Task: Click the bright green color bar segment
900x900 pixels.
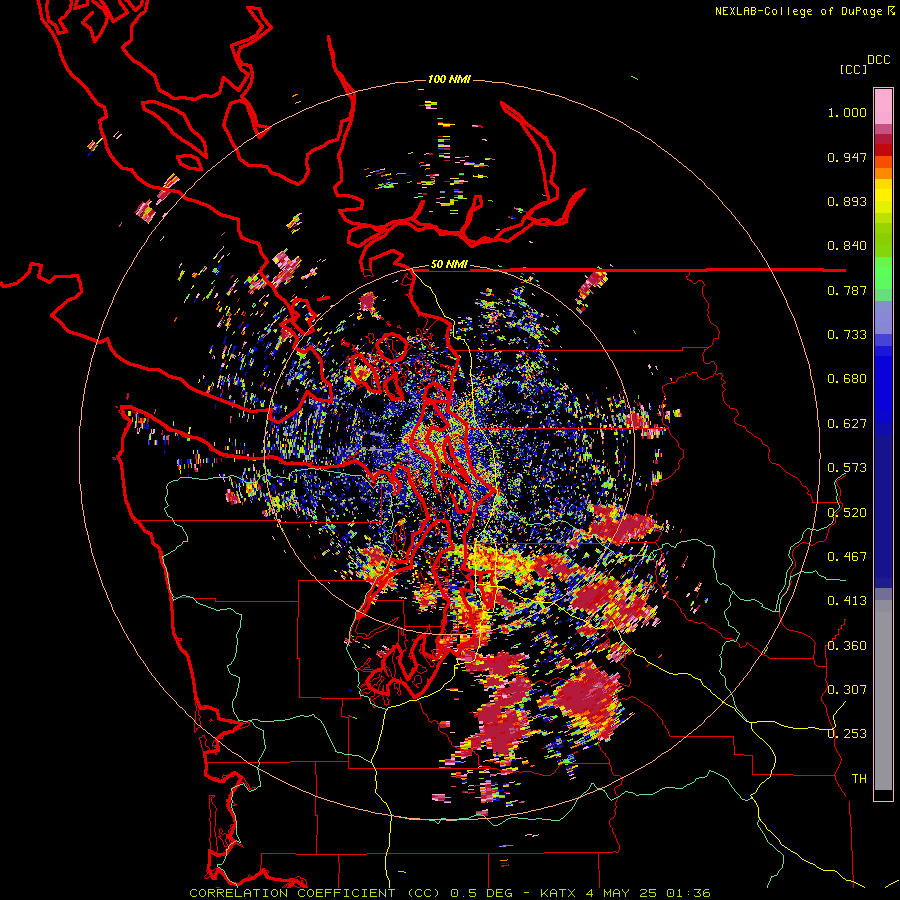Action: click(x=883, y=273)
